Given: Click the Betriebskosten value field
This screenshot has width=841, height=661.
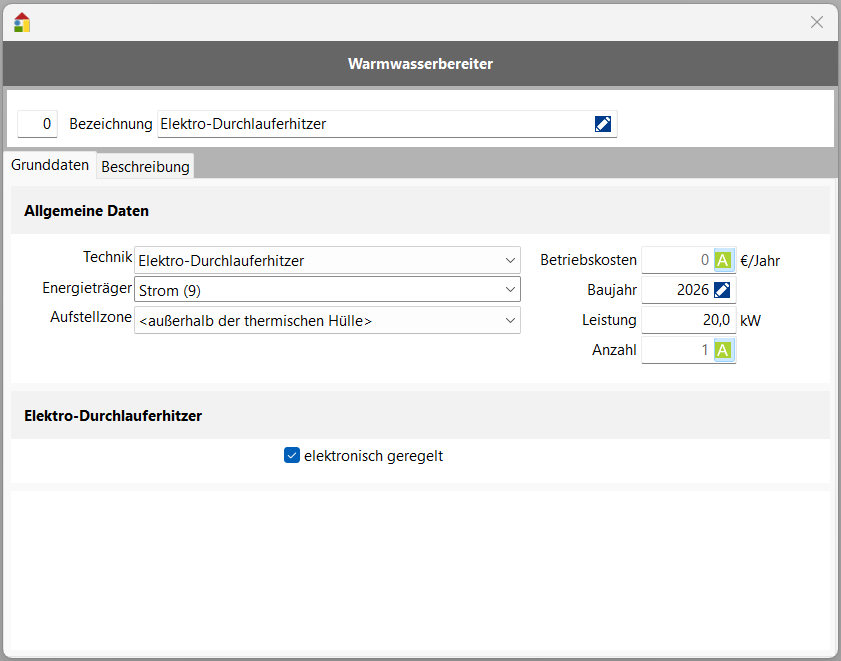Looking at the screenshot, I should click(x=676, y=260).
